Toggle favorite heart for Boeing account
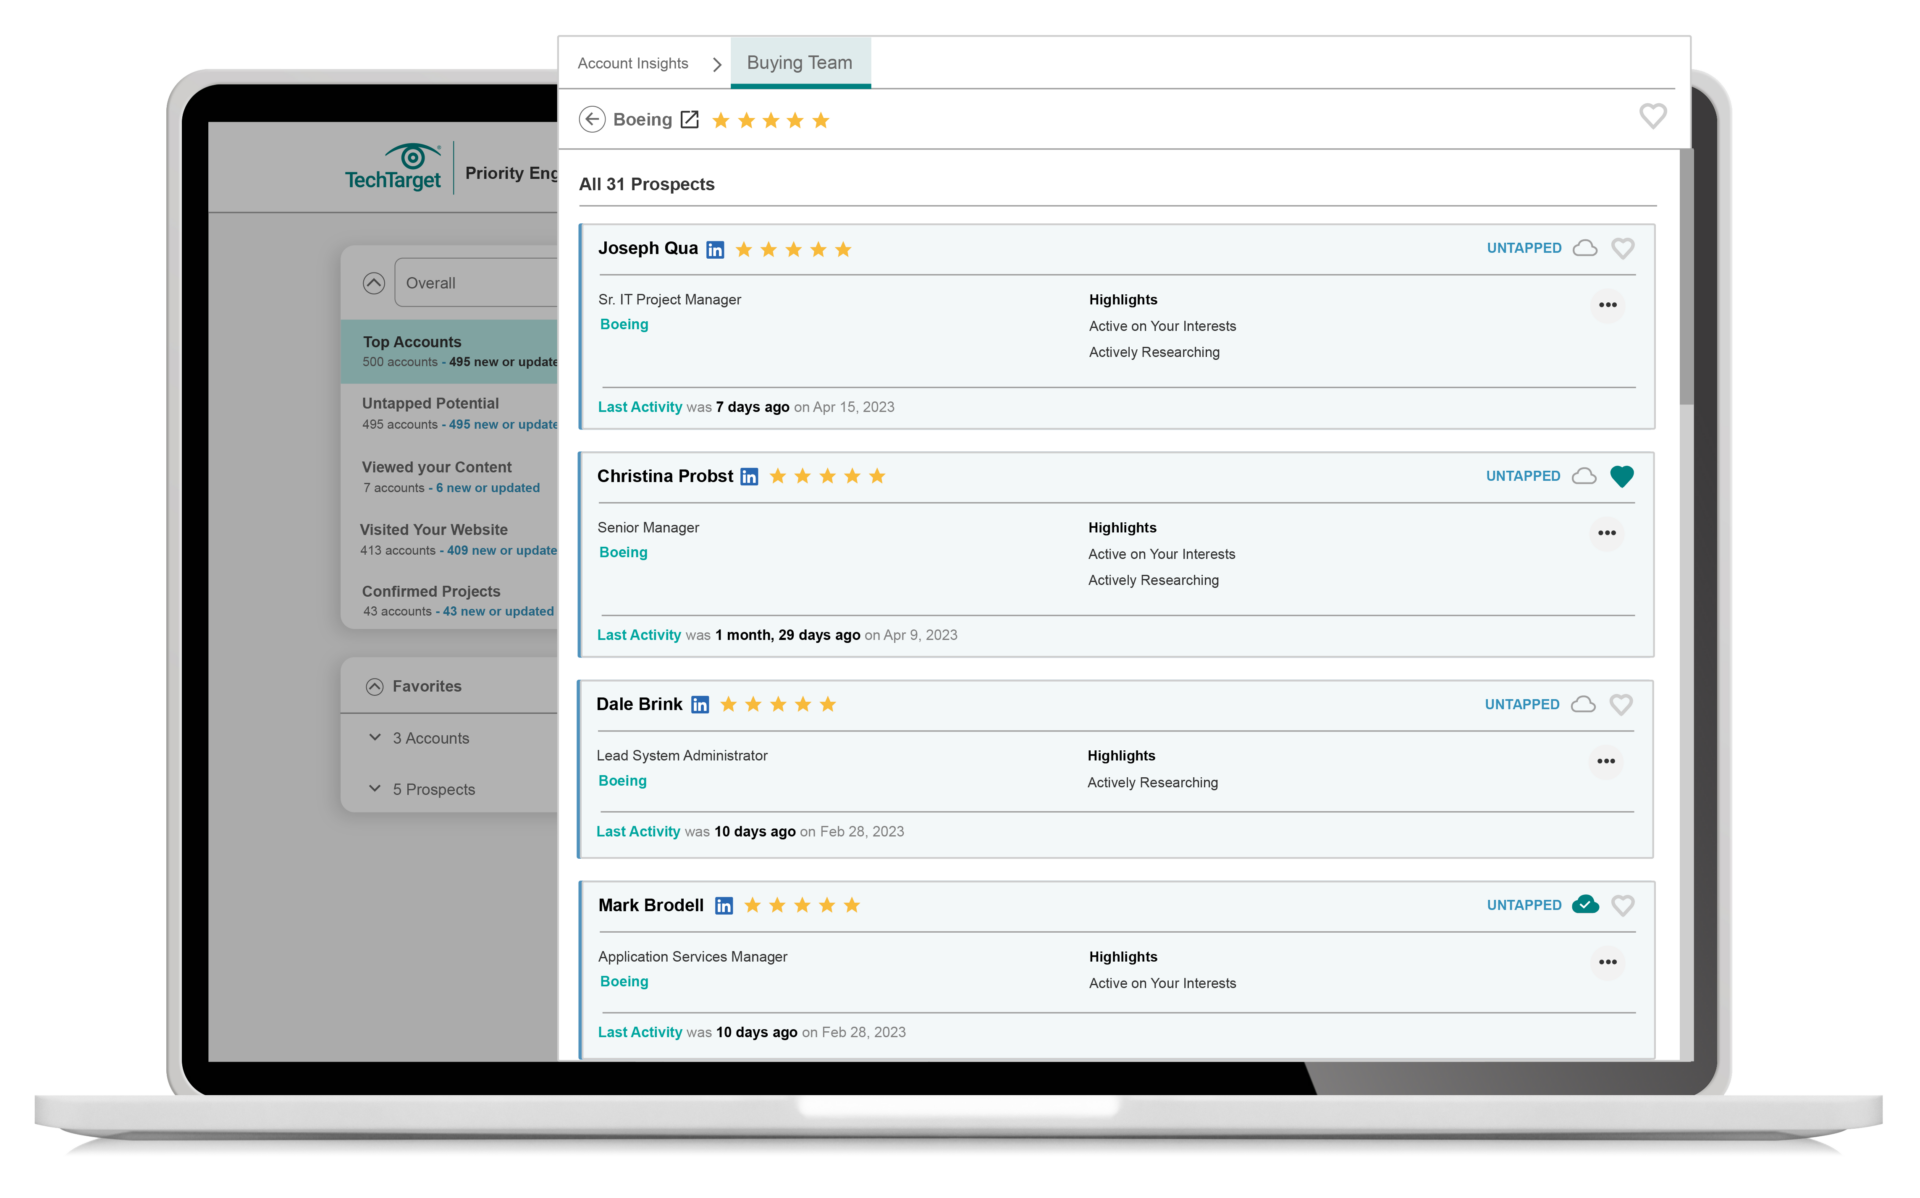Image resolution: width=1920 pixels, height=1198 pixels. coord(1654,117)
